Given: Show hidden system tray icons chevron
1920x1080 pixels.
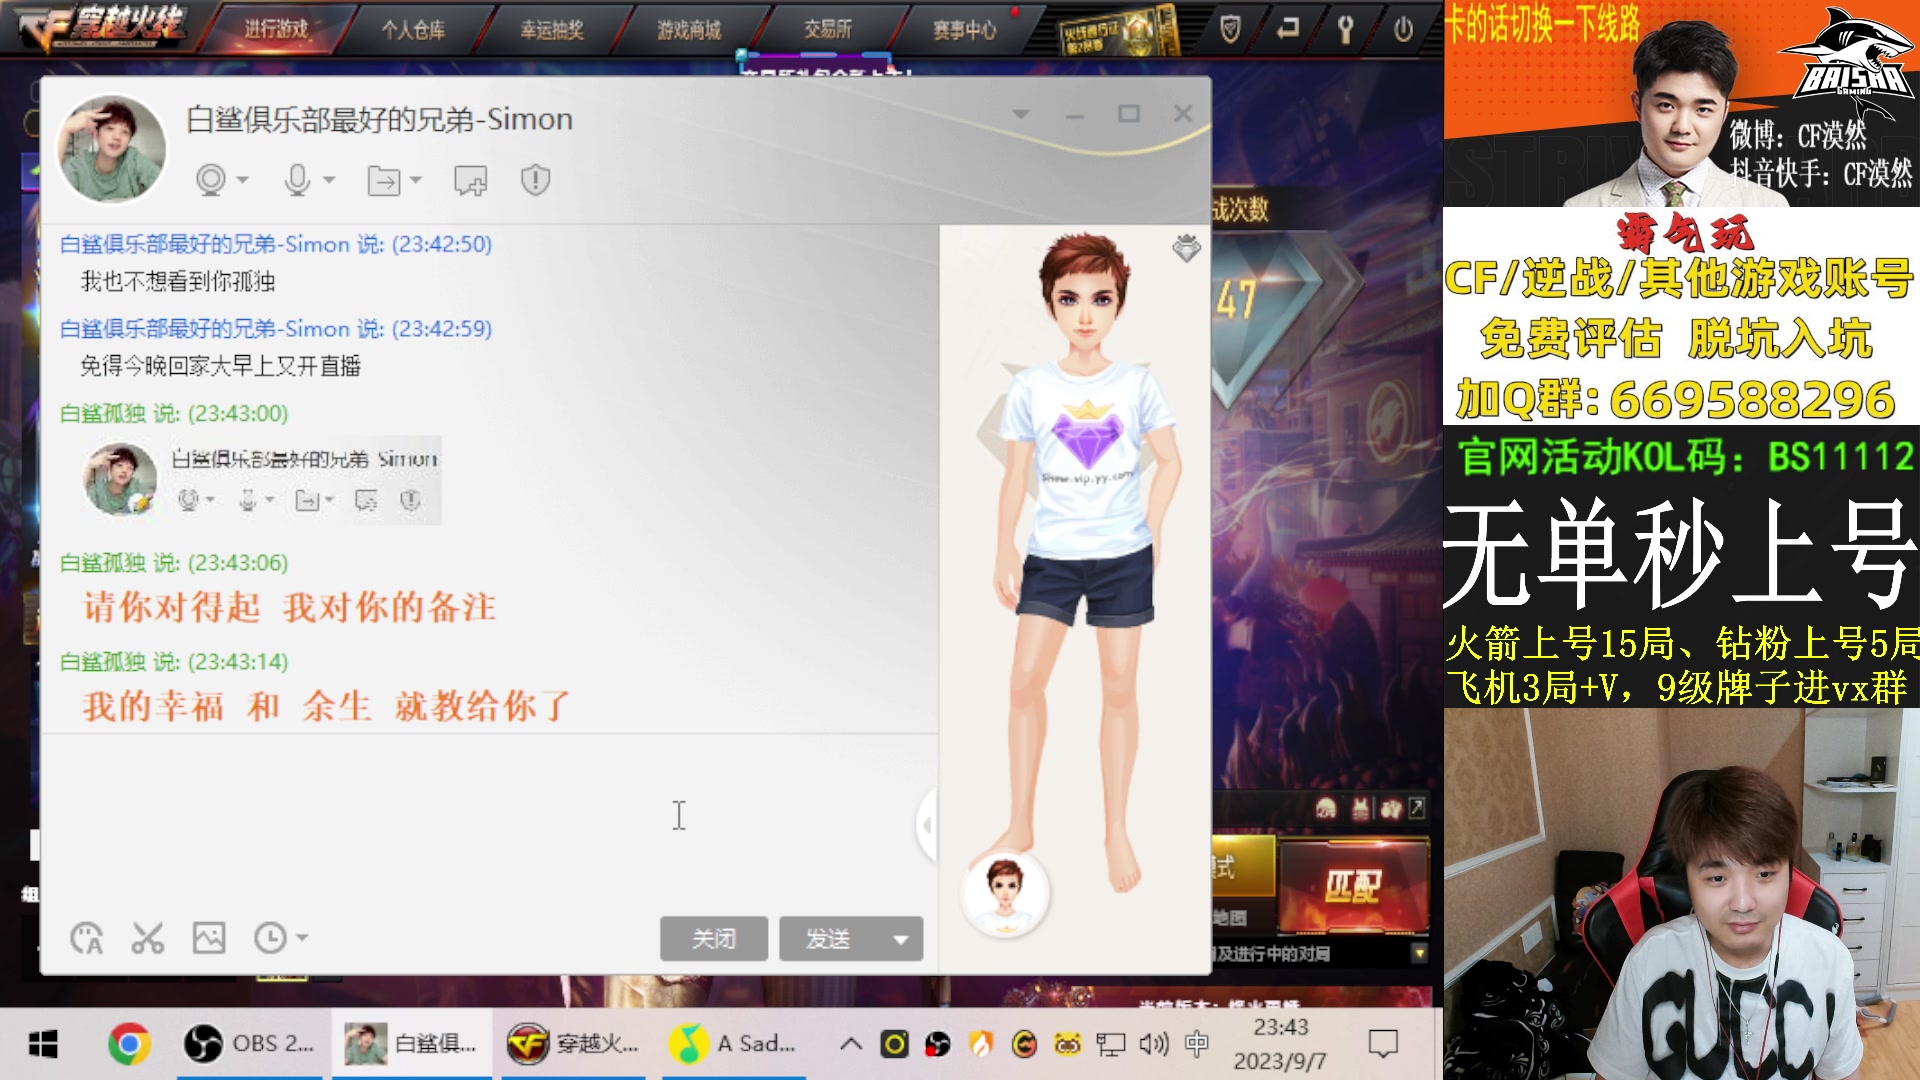Looking at the screenshot, I should tap(851, 1045).
